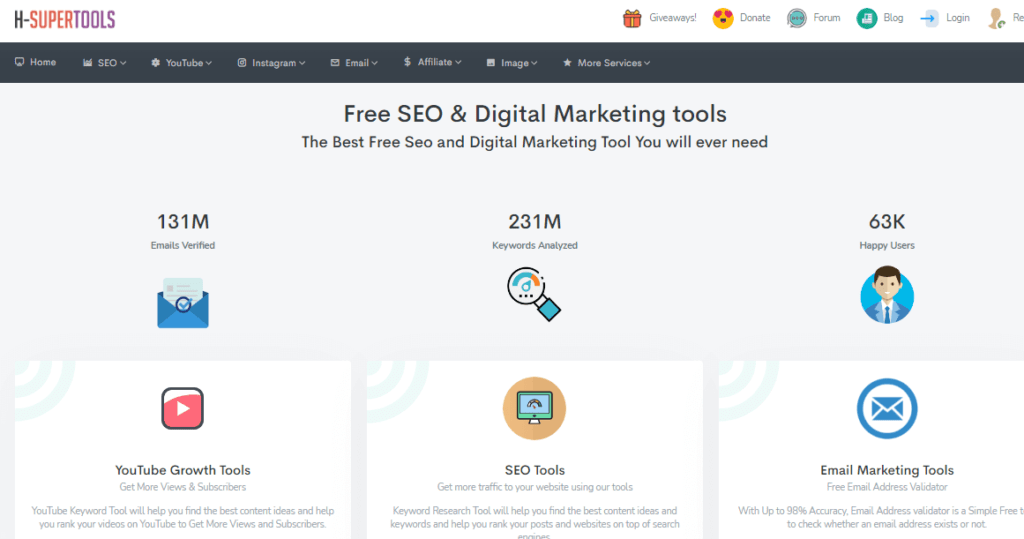The width and height of the screenshot is (1024, 539).
Task: Open the Instagram dropdown menu
Action: click(x=272, y=63)
